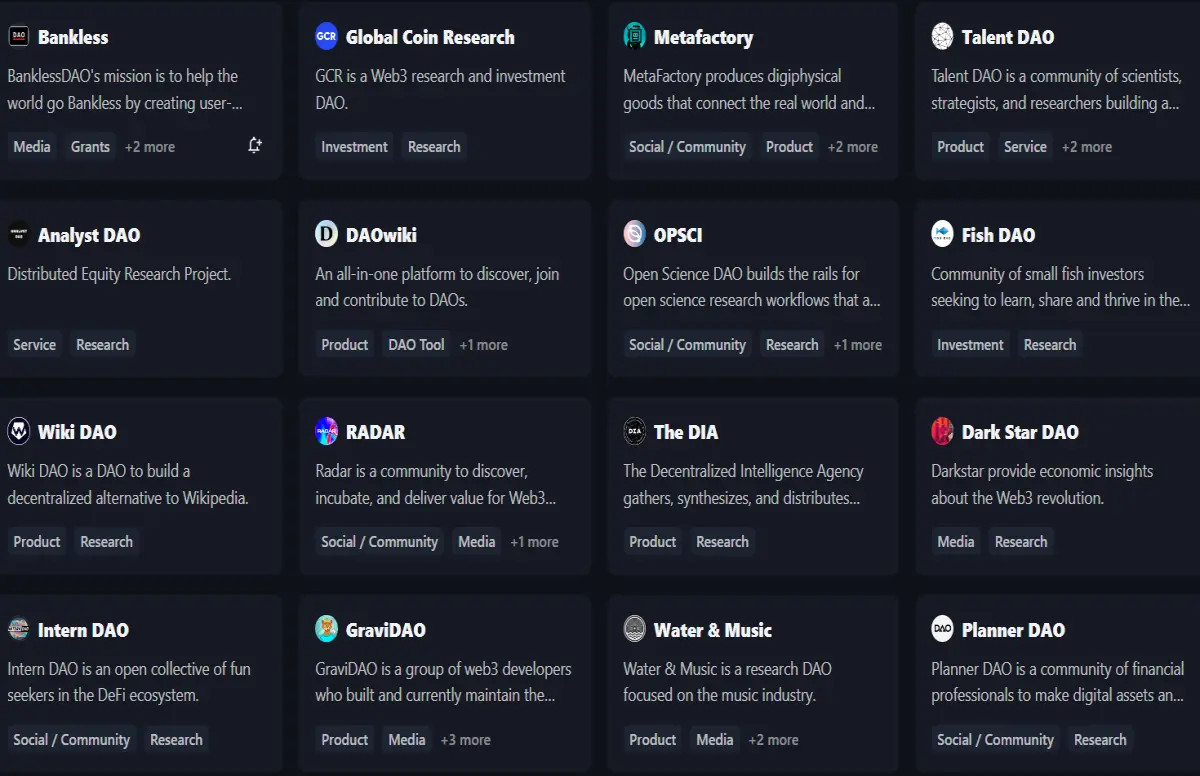The height and width of the screenshot is (776, 1200).
Task: Click the Global Coin Research GCR logo
Action: tap(327, 37)
